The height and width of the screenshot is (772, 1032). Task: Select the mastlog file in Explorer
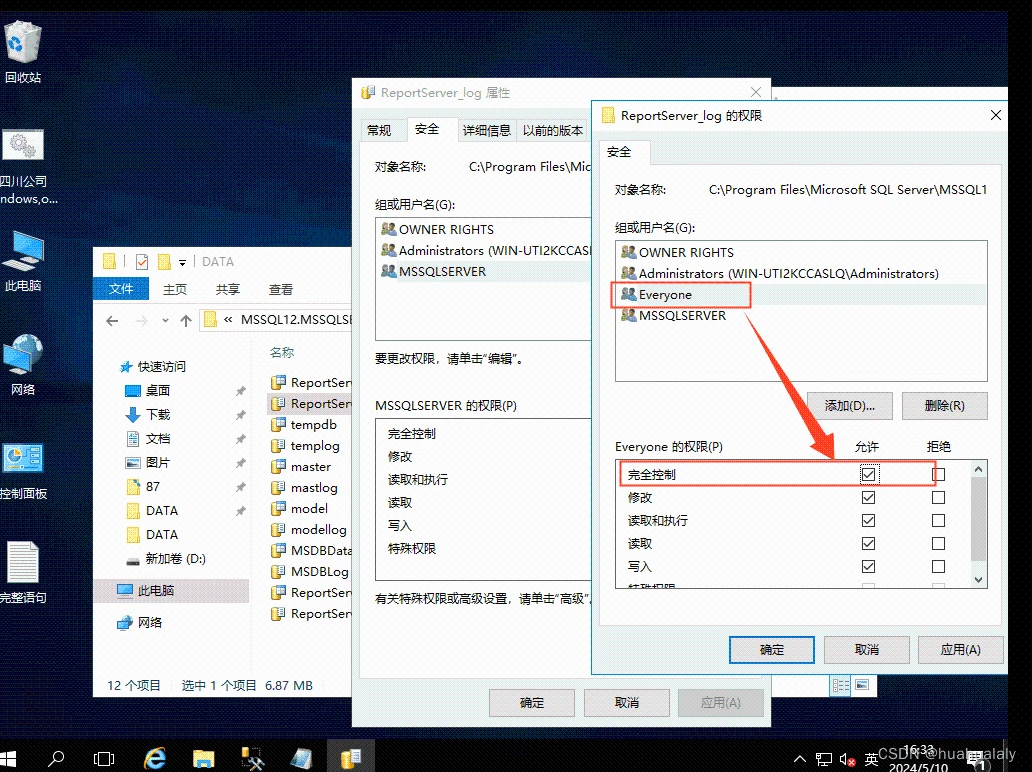click(314, 488)
